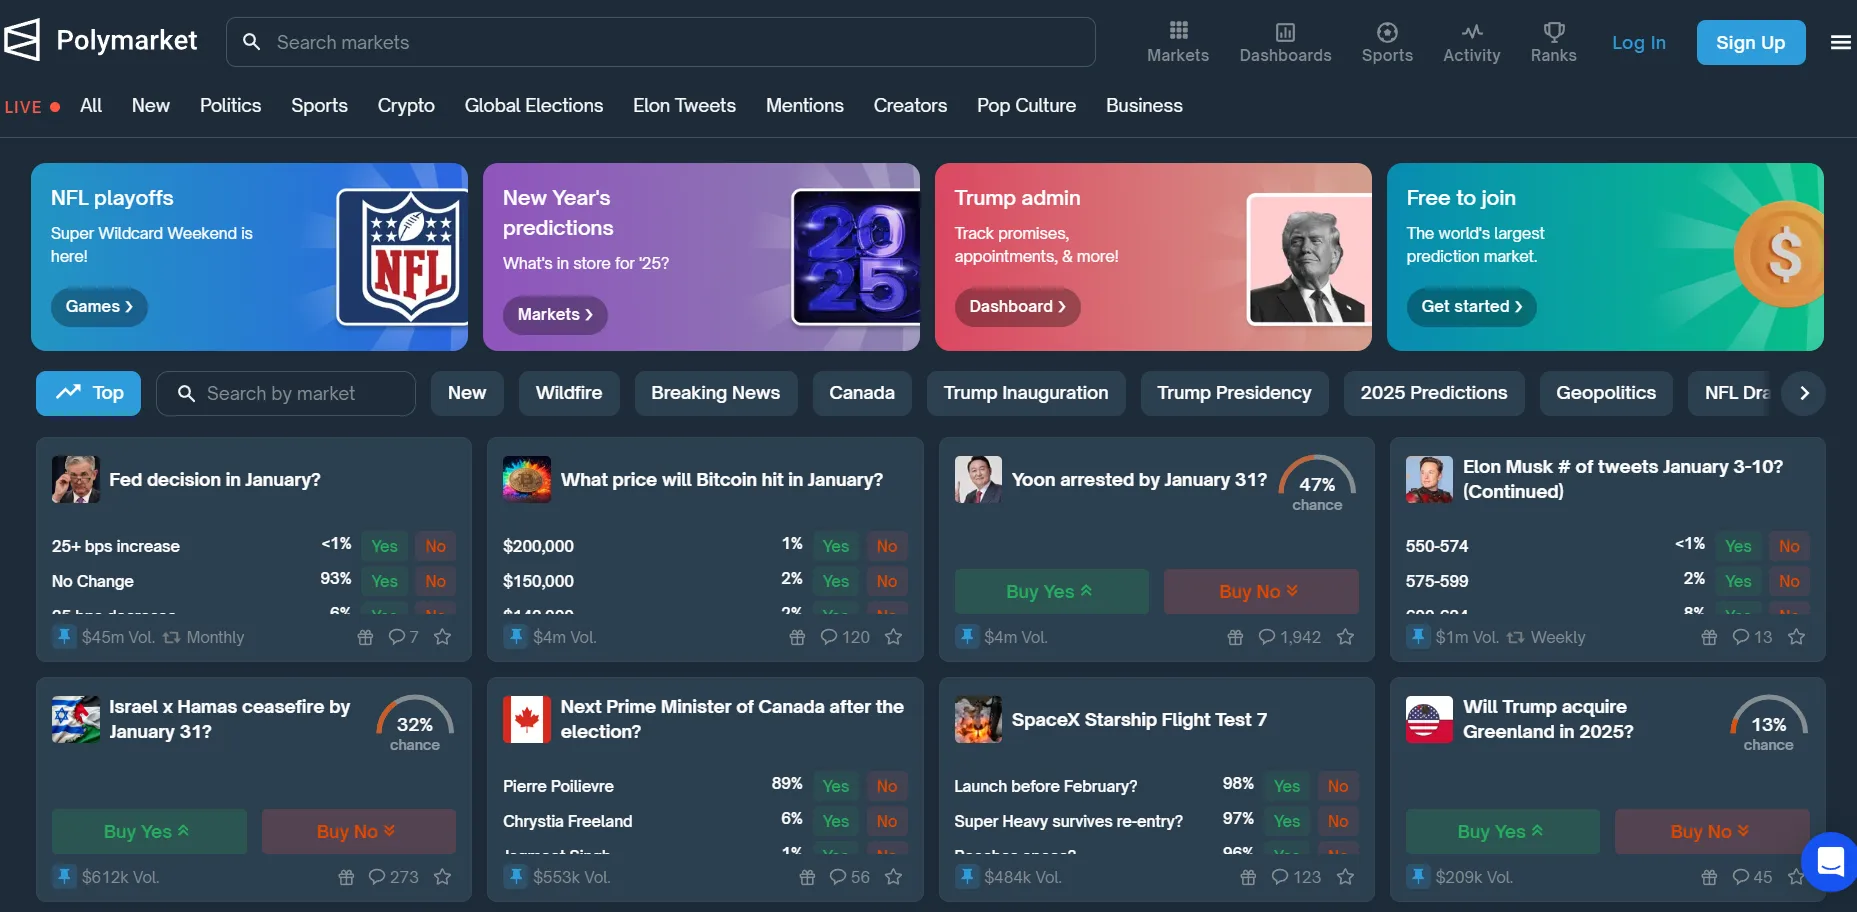Open the Sports icon in the top navigation

(x=1387, y=32)
